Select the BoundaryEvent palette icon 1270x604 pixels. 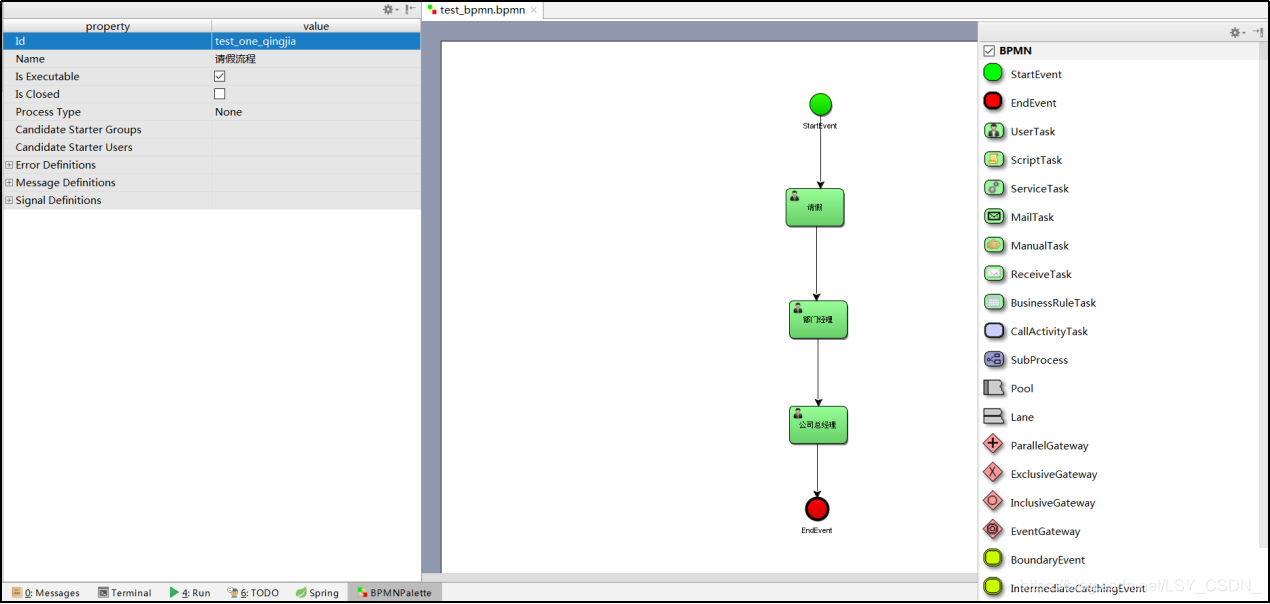993,558
